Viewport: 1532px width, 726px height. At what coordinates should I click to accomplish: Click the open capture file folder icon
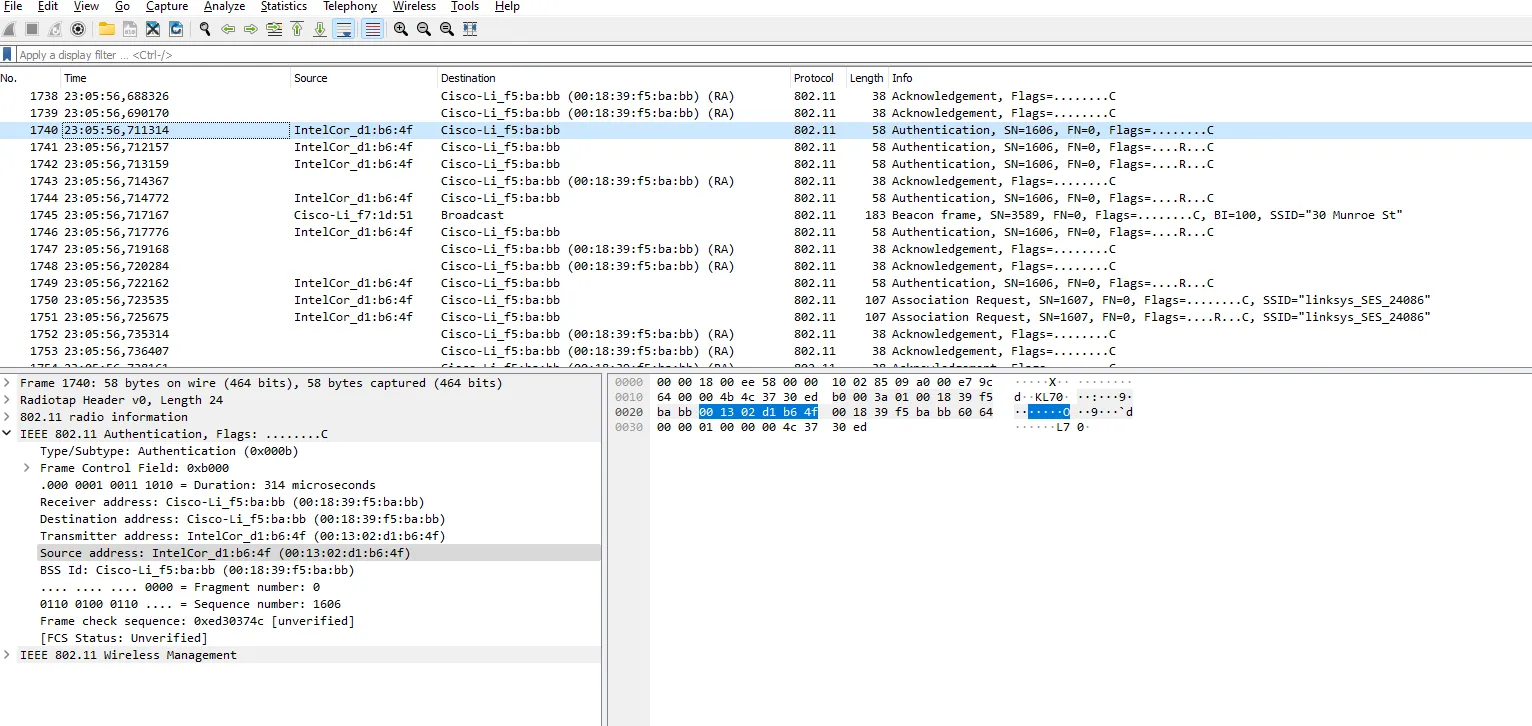(x=106, y=29)
